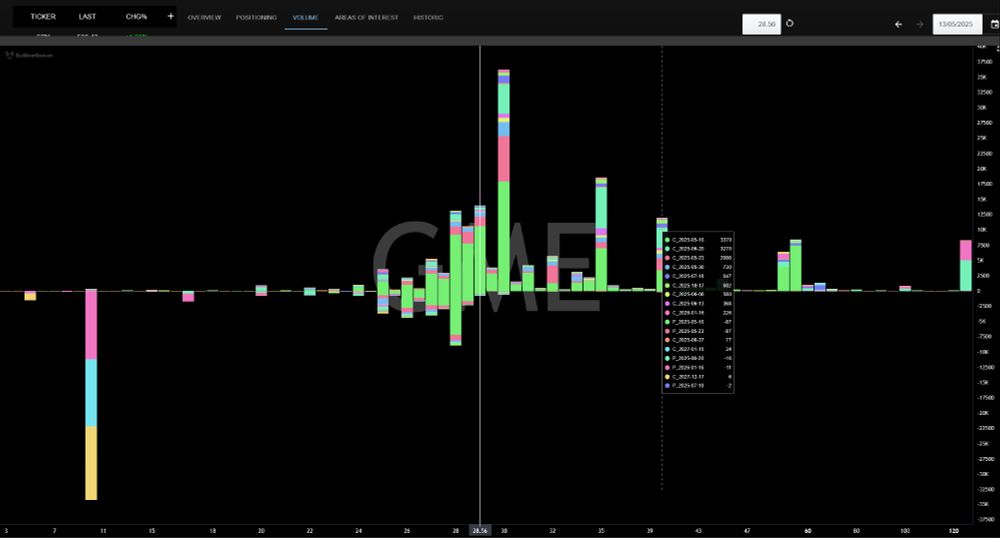Select the Volume tab
This screenshot has width=1000, height=538.
[x=305, y=18]
